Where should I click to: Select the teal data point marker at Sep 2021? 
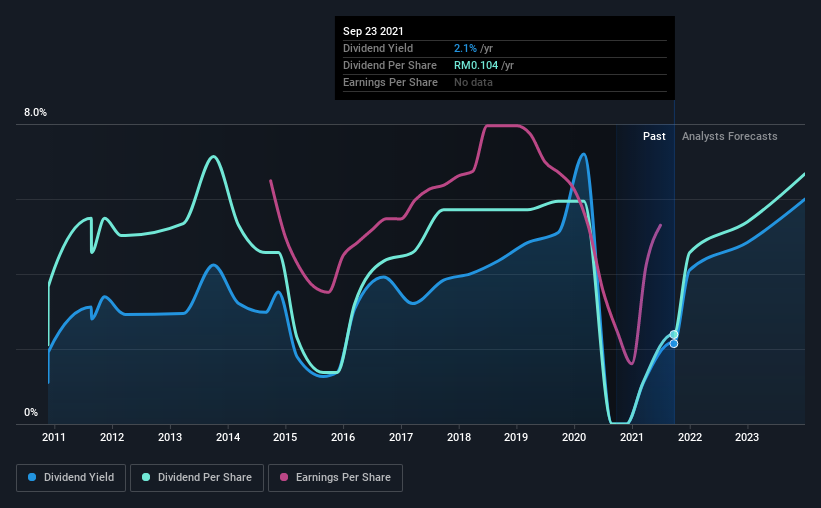pyautogui.click(x=674, y=335)
